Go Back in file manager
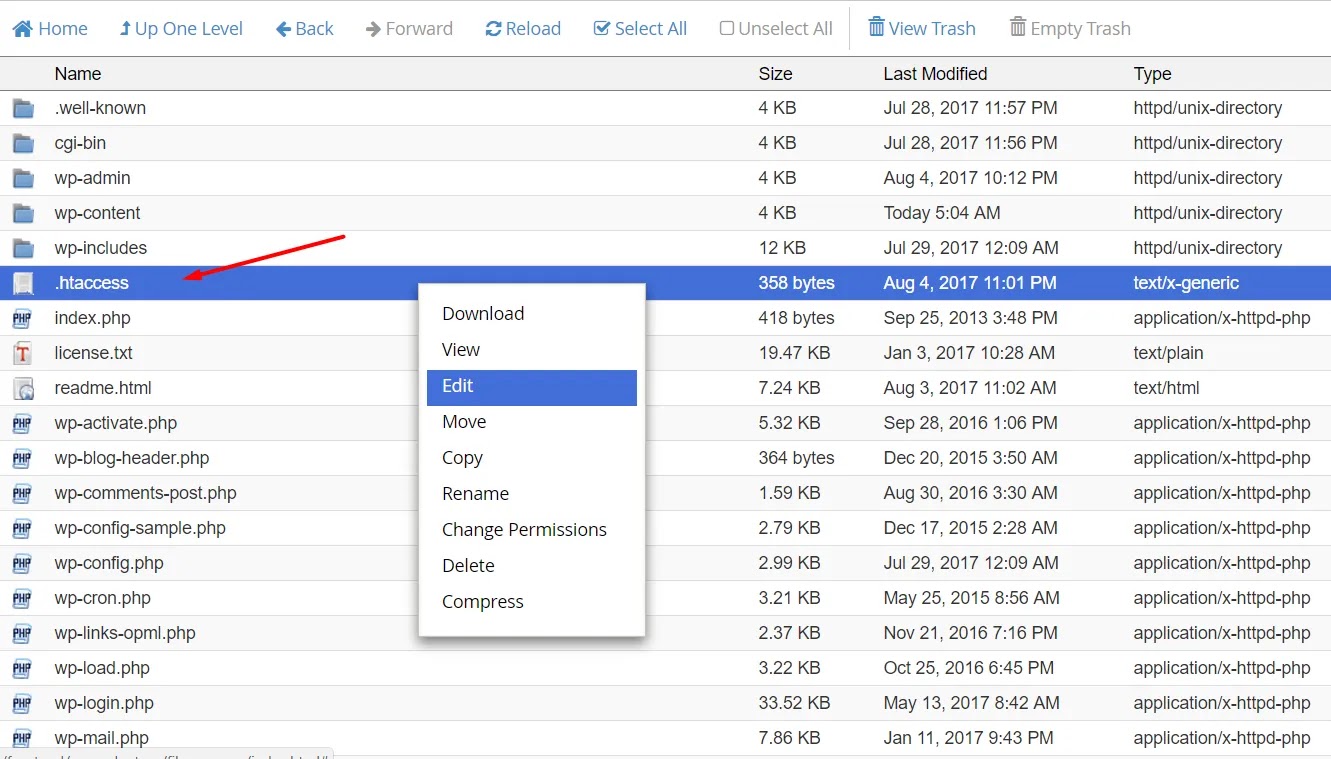Screen dimensions: 1331x759 (305, 28)
